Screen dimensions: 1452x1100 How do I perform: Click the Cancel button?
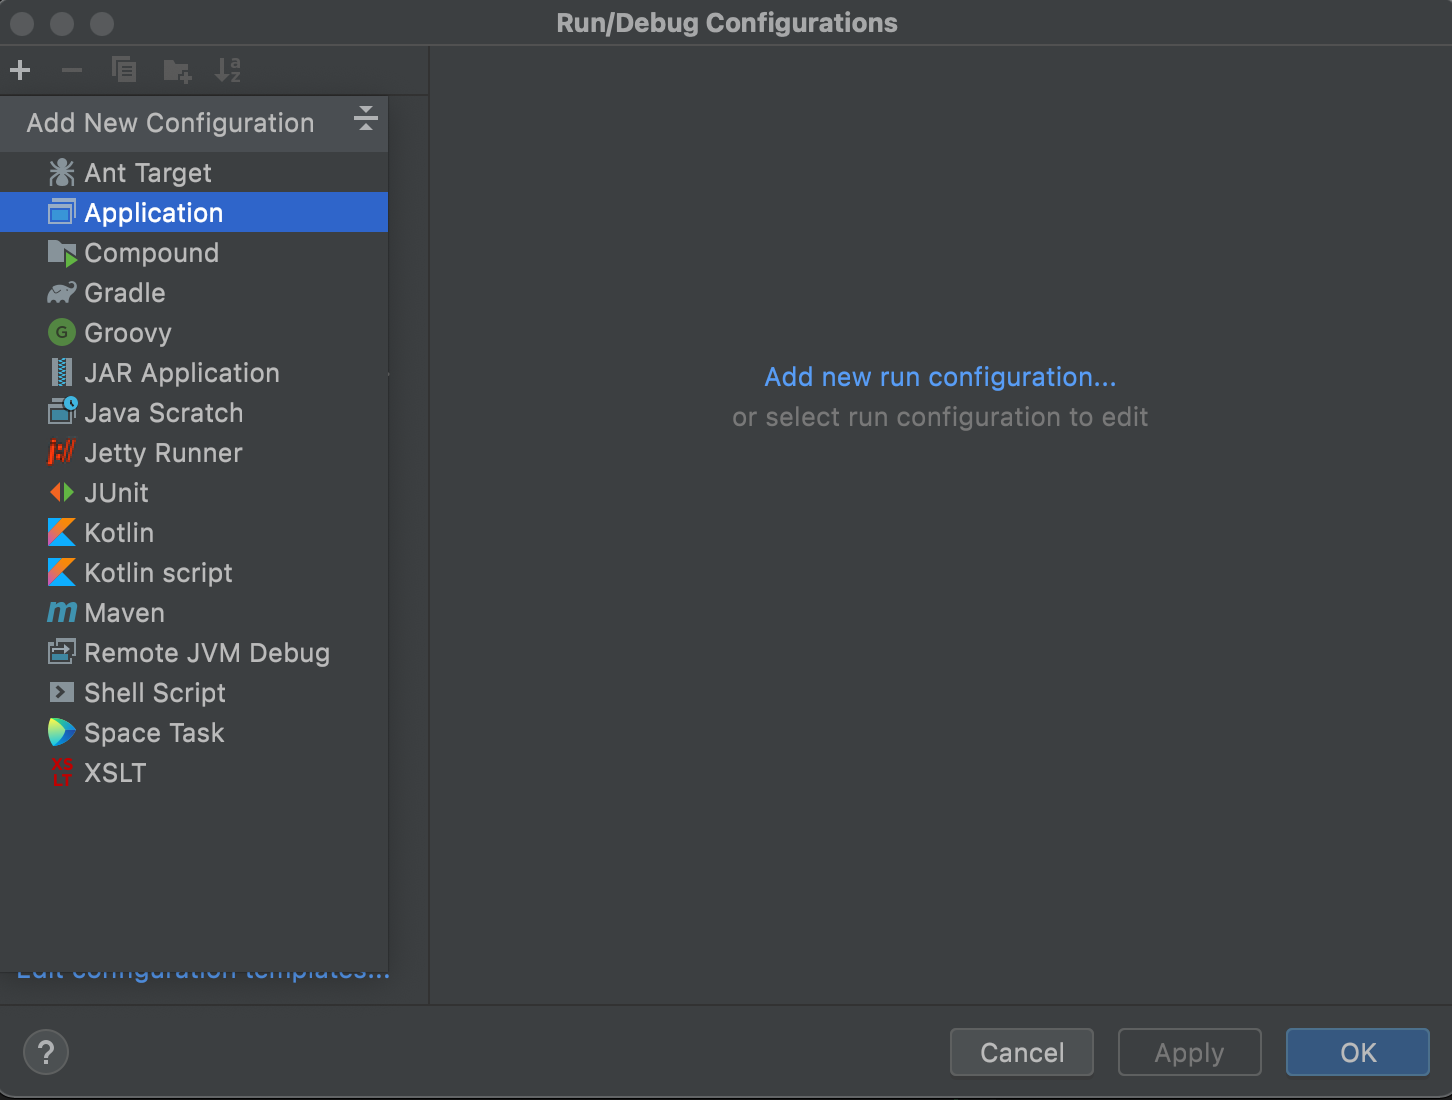(x=1022, y=1052)
